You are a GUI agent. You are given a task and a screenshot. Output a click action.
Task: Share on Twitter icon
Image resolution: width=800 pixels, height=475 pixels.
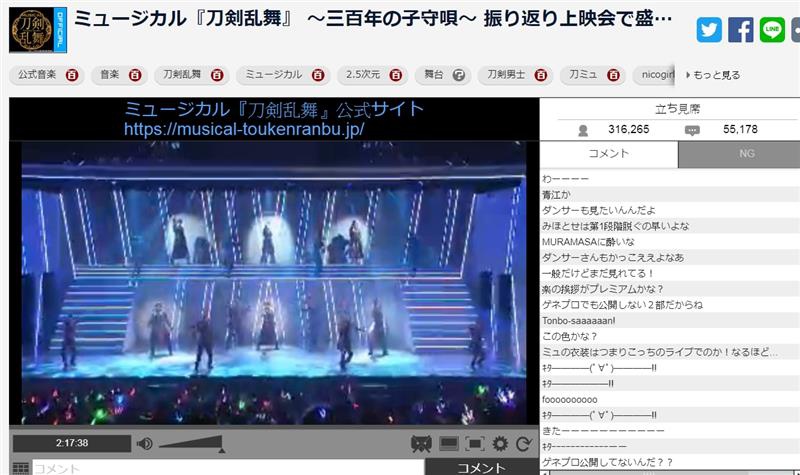pos(709,30)
